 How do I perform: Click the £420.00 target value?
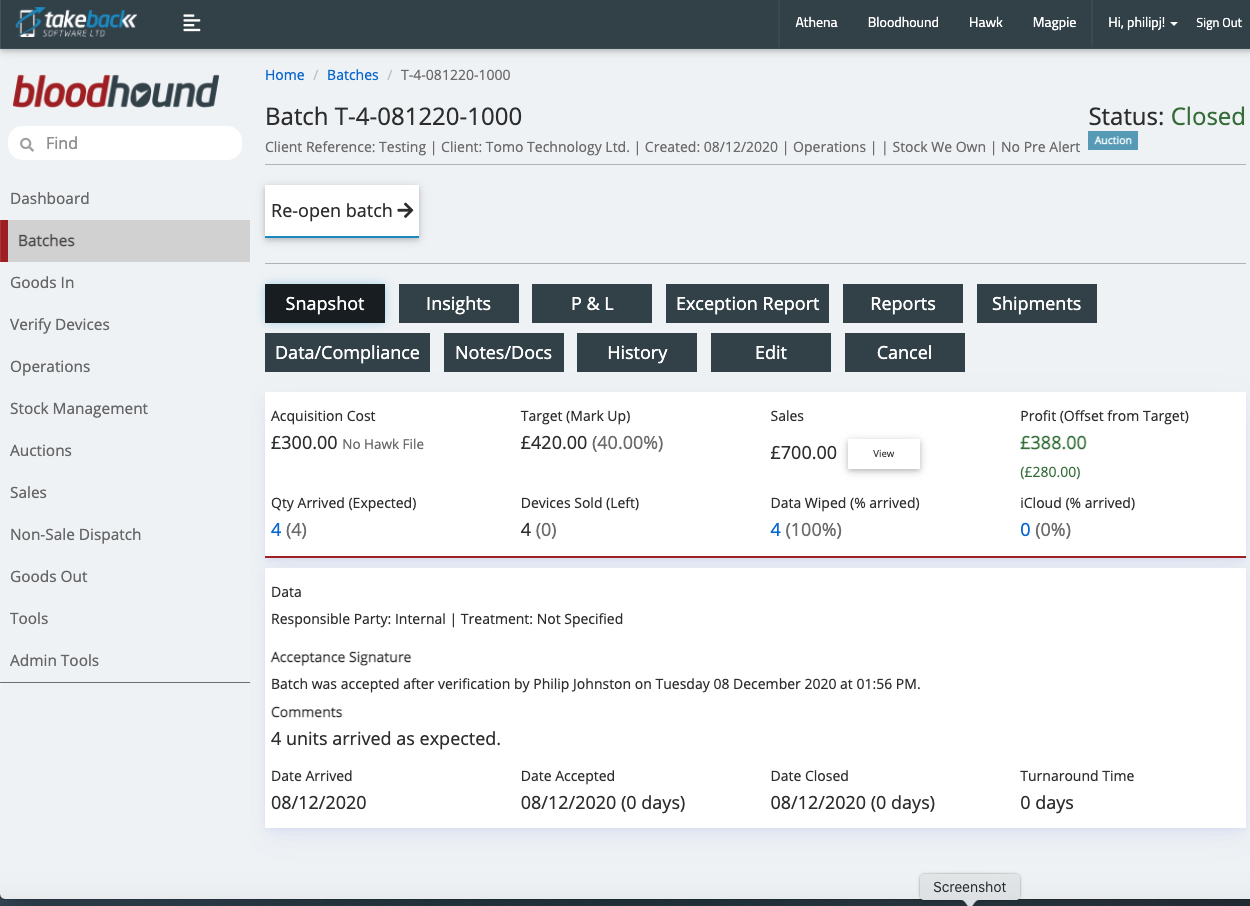click(x=554, y=443)
